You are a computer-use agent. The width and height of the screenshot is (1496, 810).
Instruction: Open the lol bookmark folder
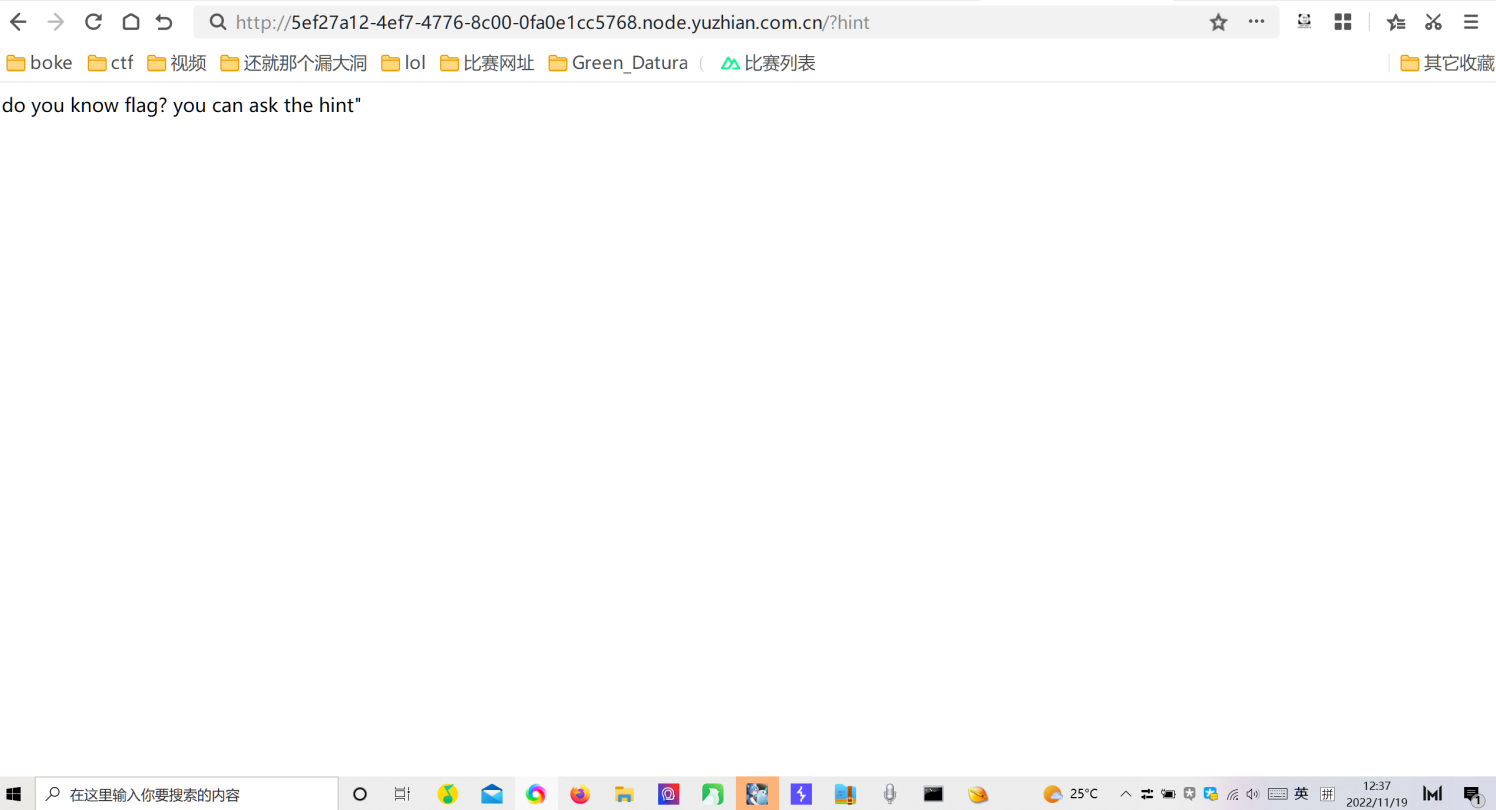coord(402,62)
